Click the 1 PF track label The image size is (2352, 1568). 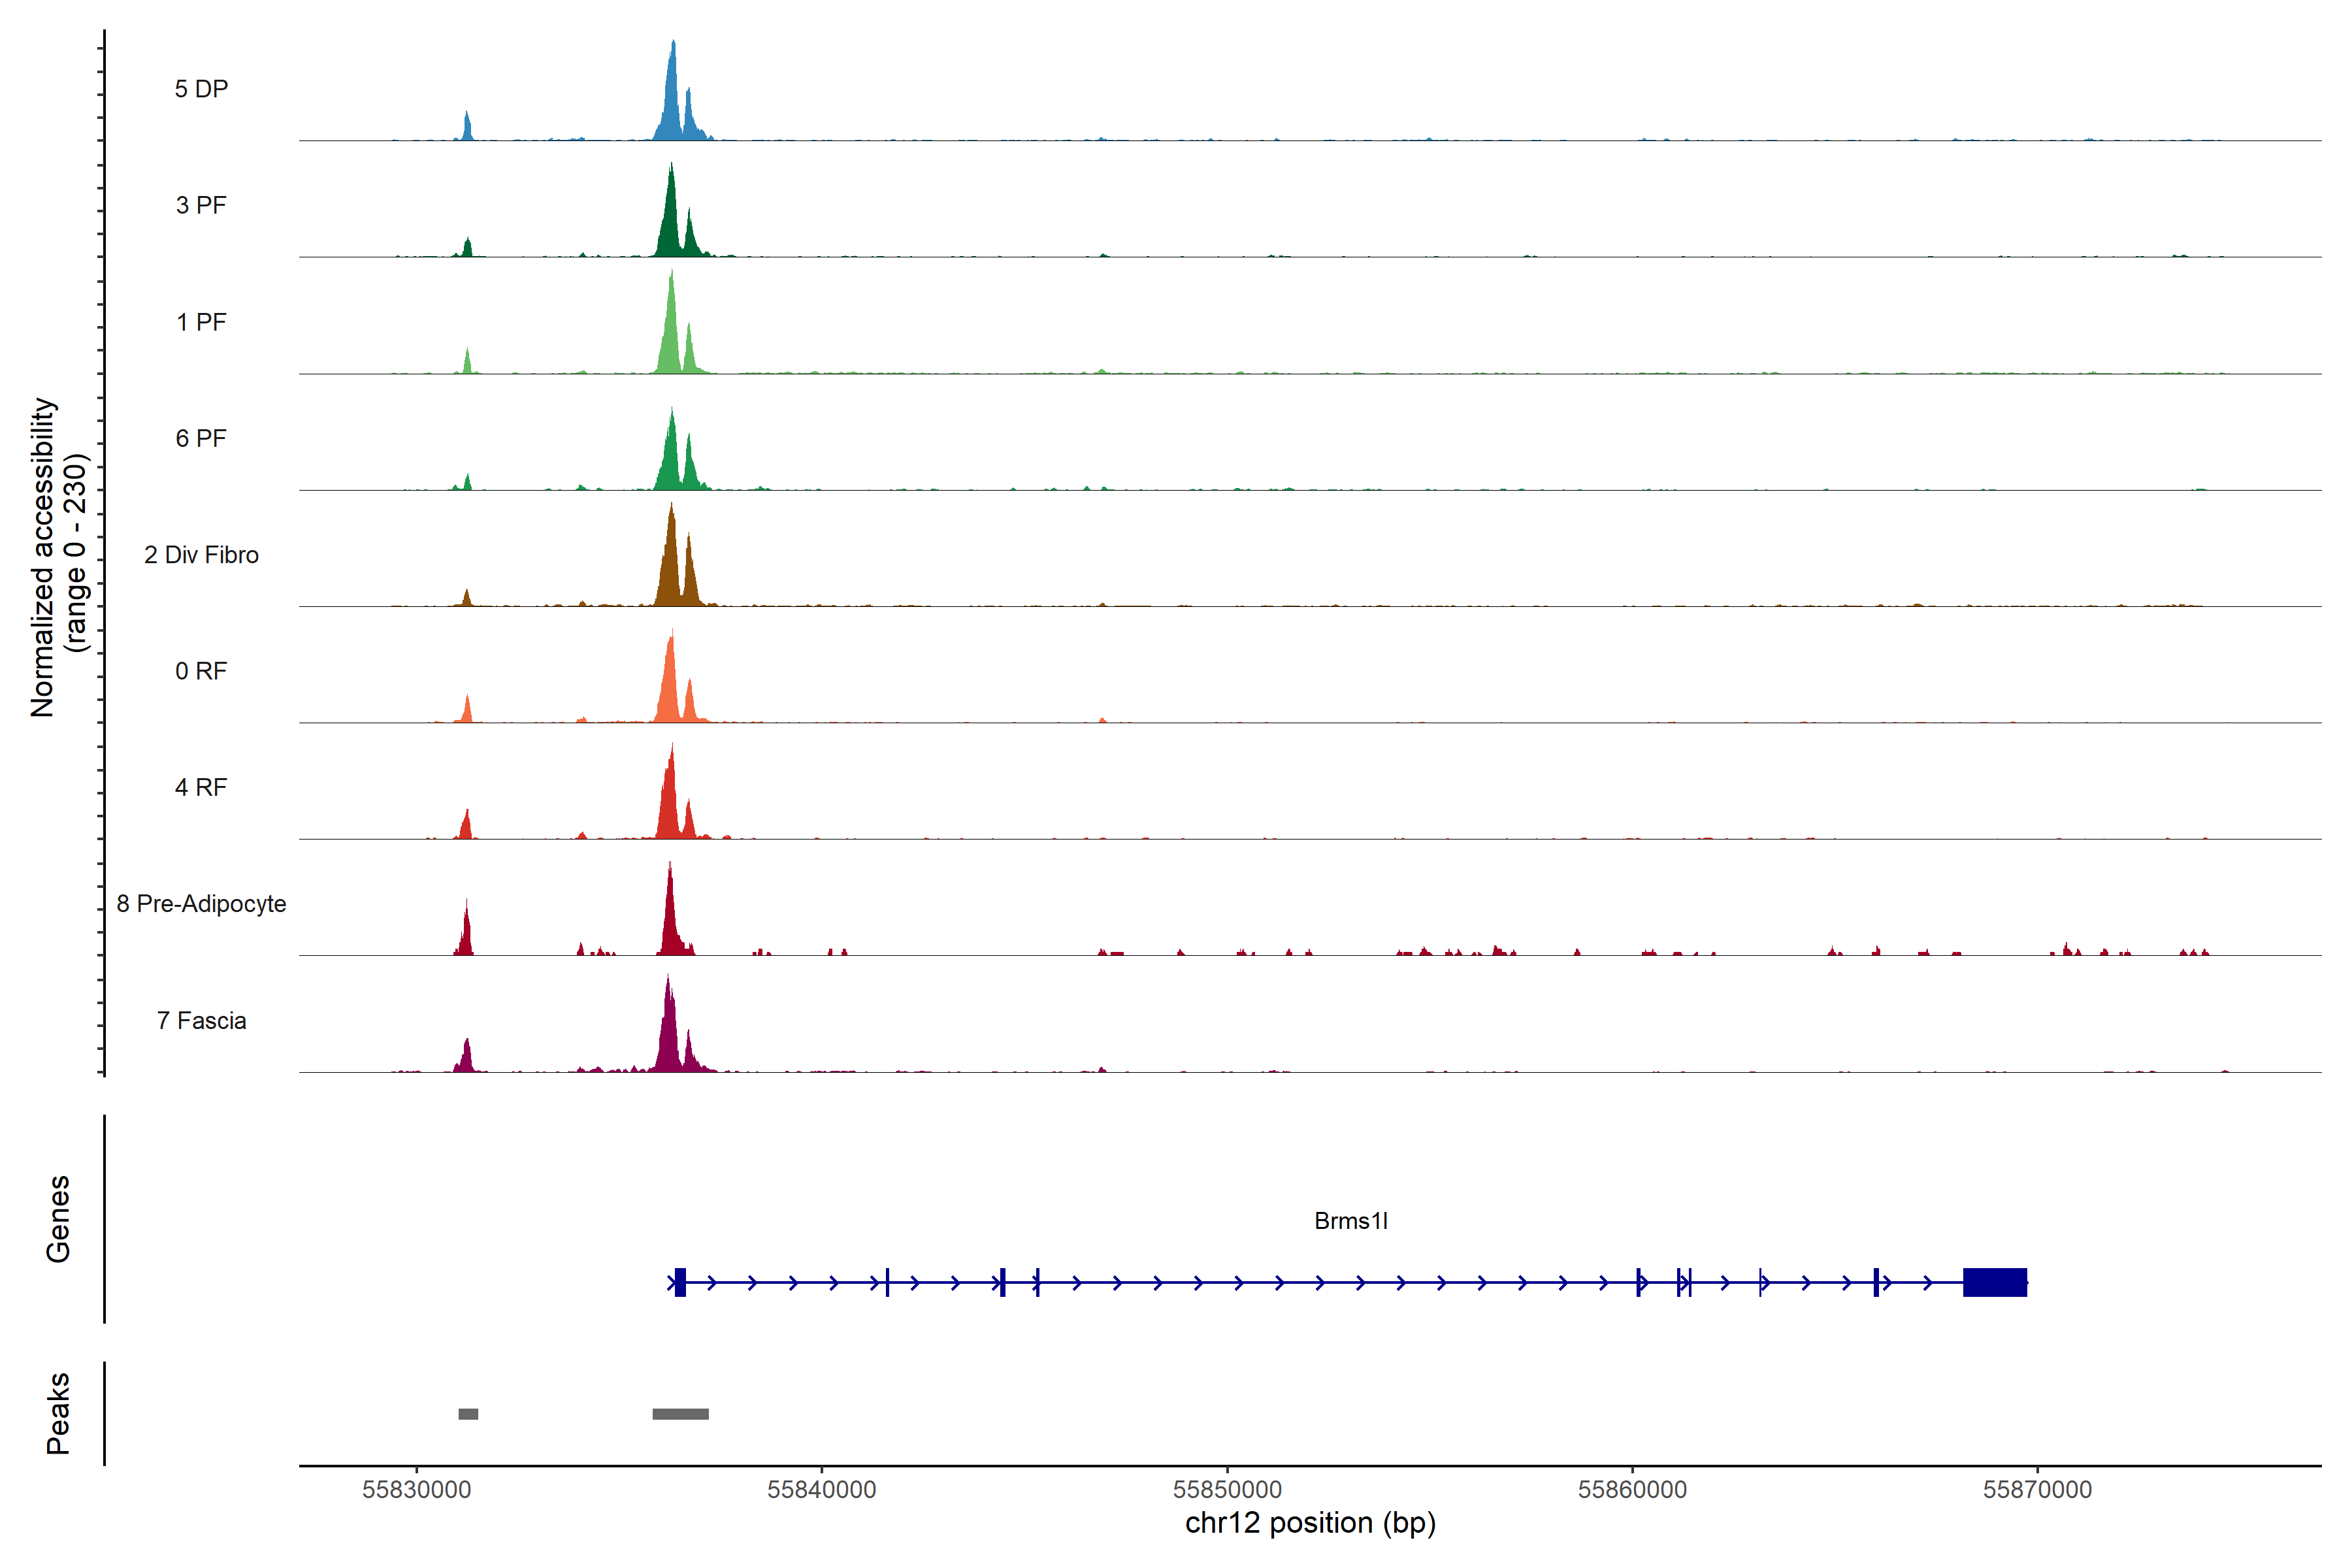click(201, 322)
